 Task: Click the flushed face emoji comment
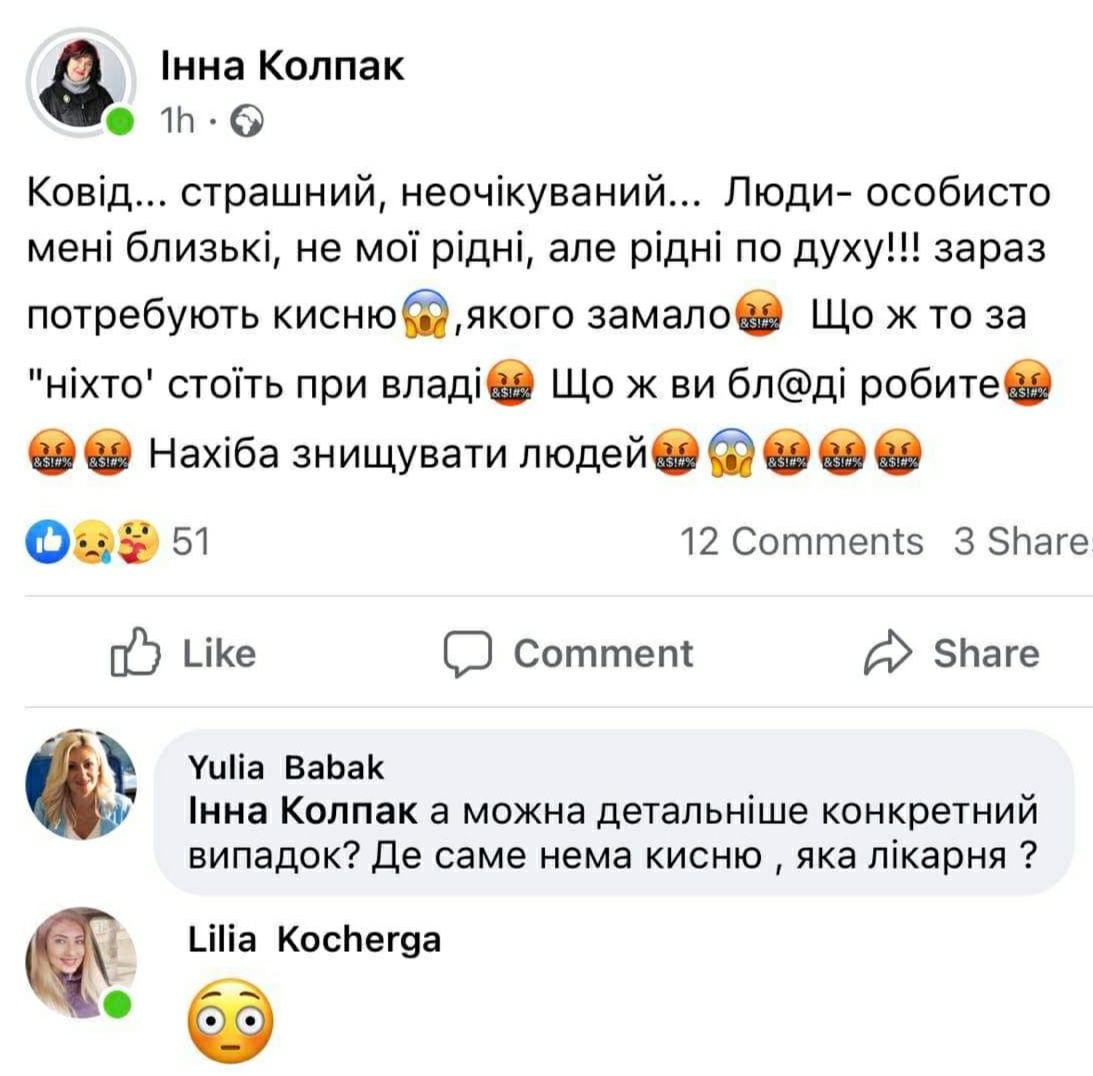(x=230, y=1020)
